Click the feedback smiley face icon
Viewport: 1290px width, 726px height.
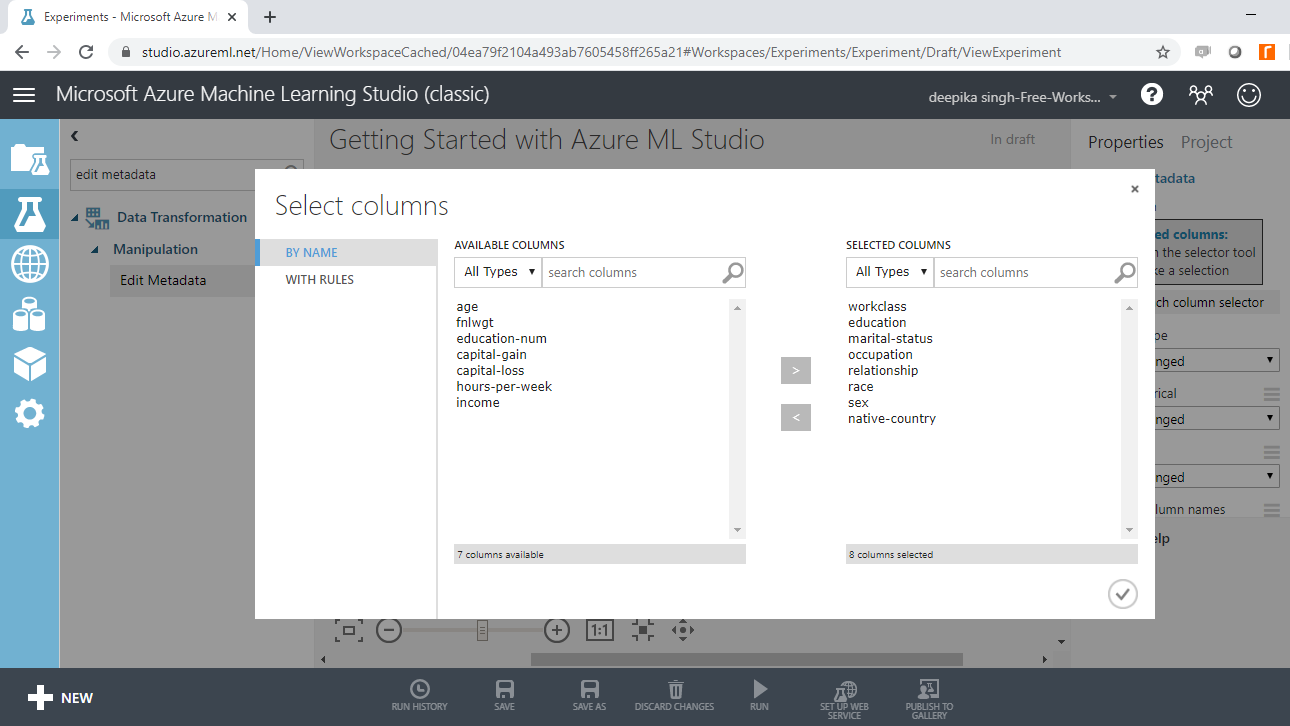(1249, 94)
